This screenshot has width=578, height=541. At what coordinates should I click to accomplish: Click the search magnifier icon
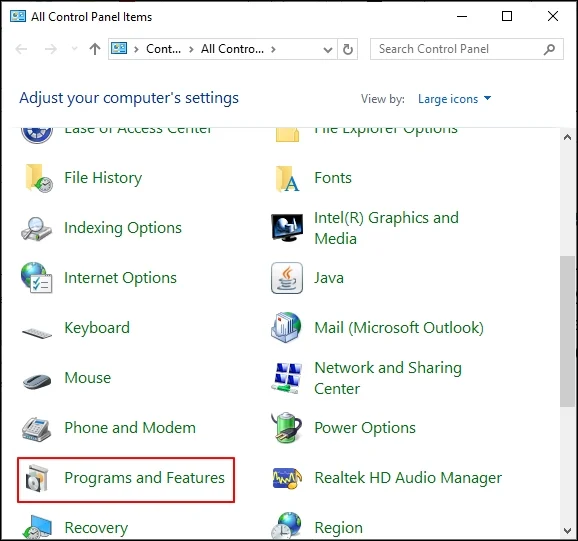point(549,49)
